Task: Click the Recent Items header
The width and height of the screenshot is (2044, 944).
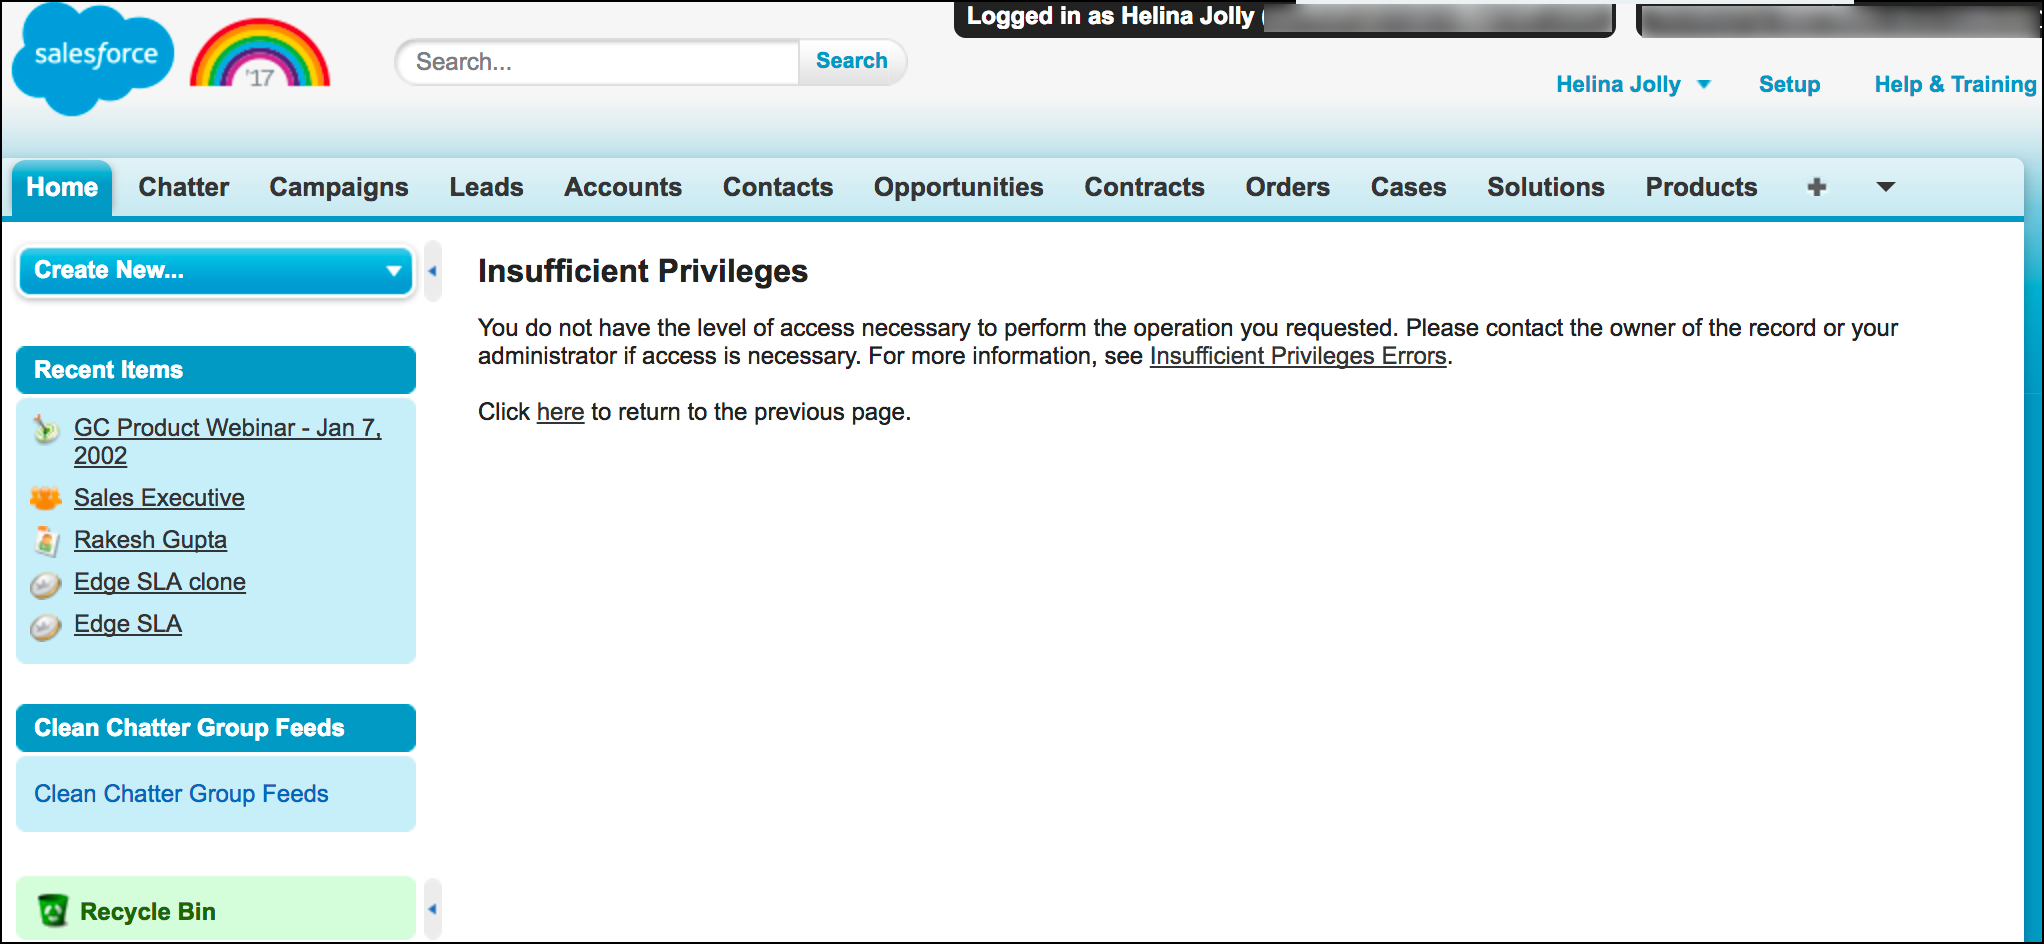Action: [216, 370]
